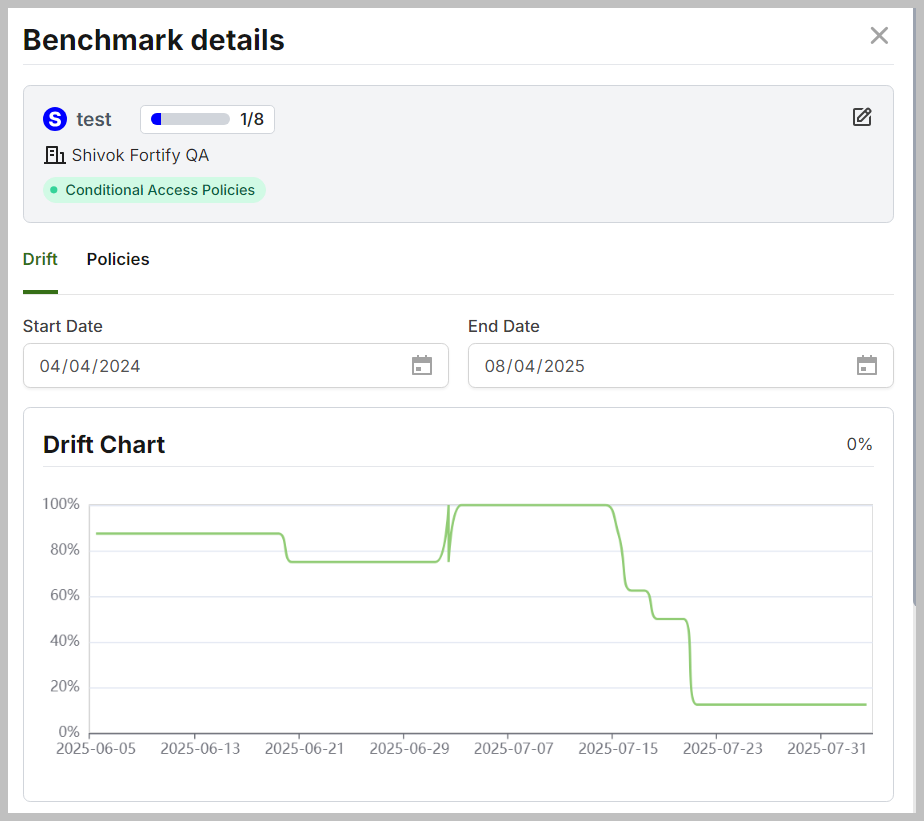Click the edit pencil icon for benchmark
The width and height of the screenshot is (924, 821).
(862, 117)
